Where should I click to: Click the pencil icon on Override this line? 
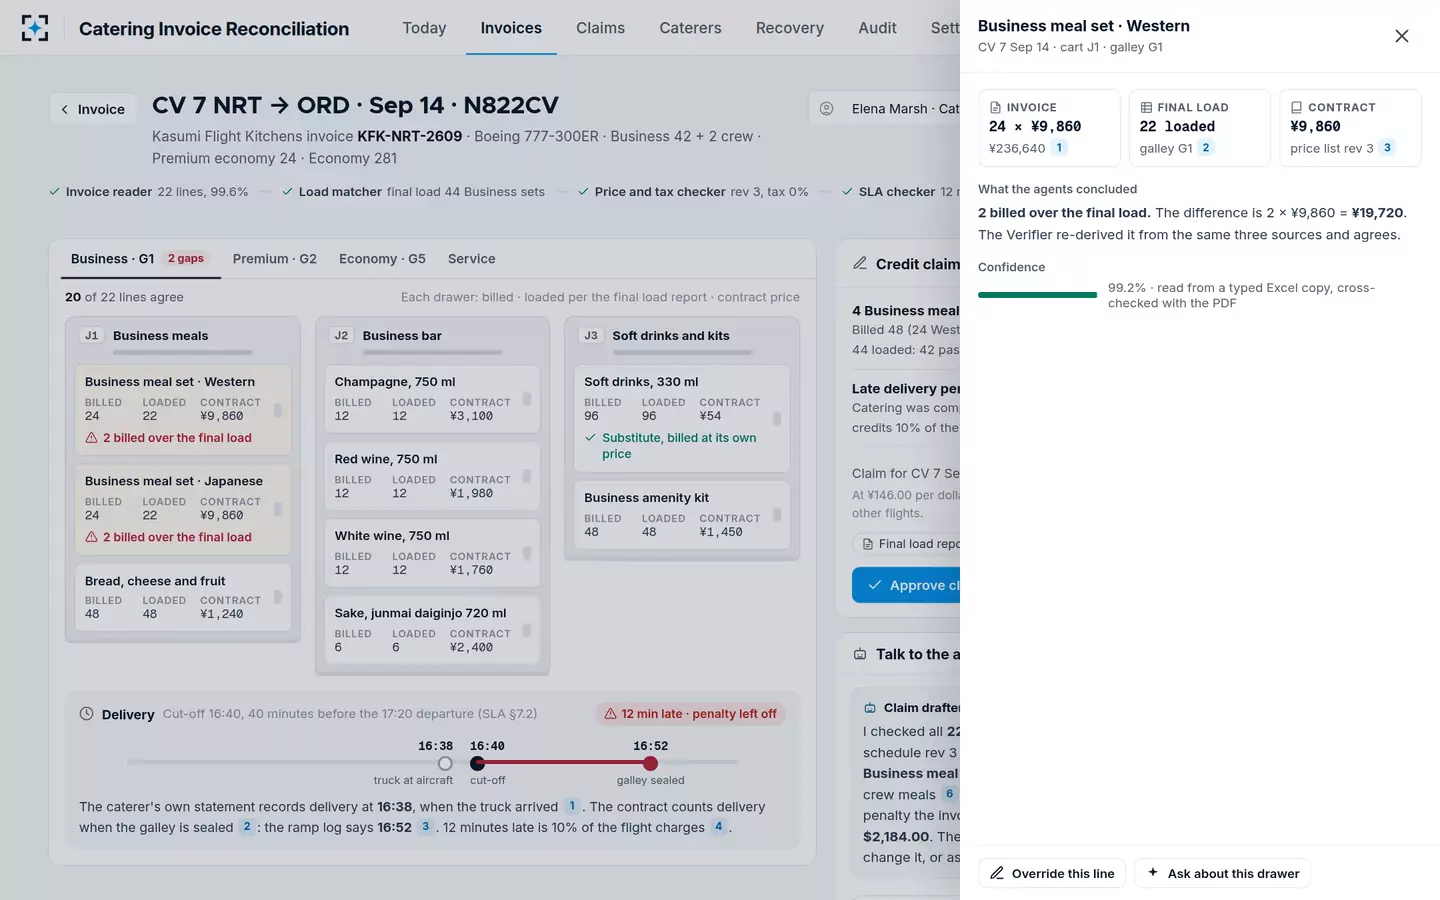[997, 873]
